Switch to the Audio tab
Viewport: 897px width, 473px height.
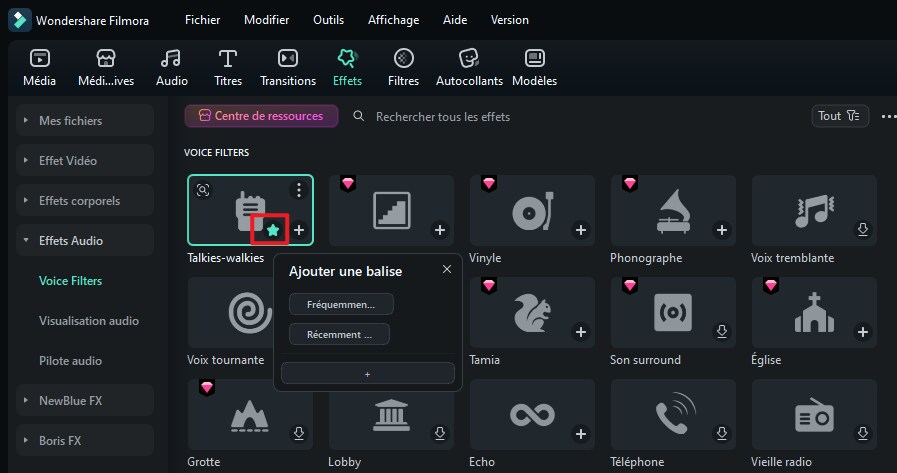(172, 67)
